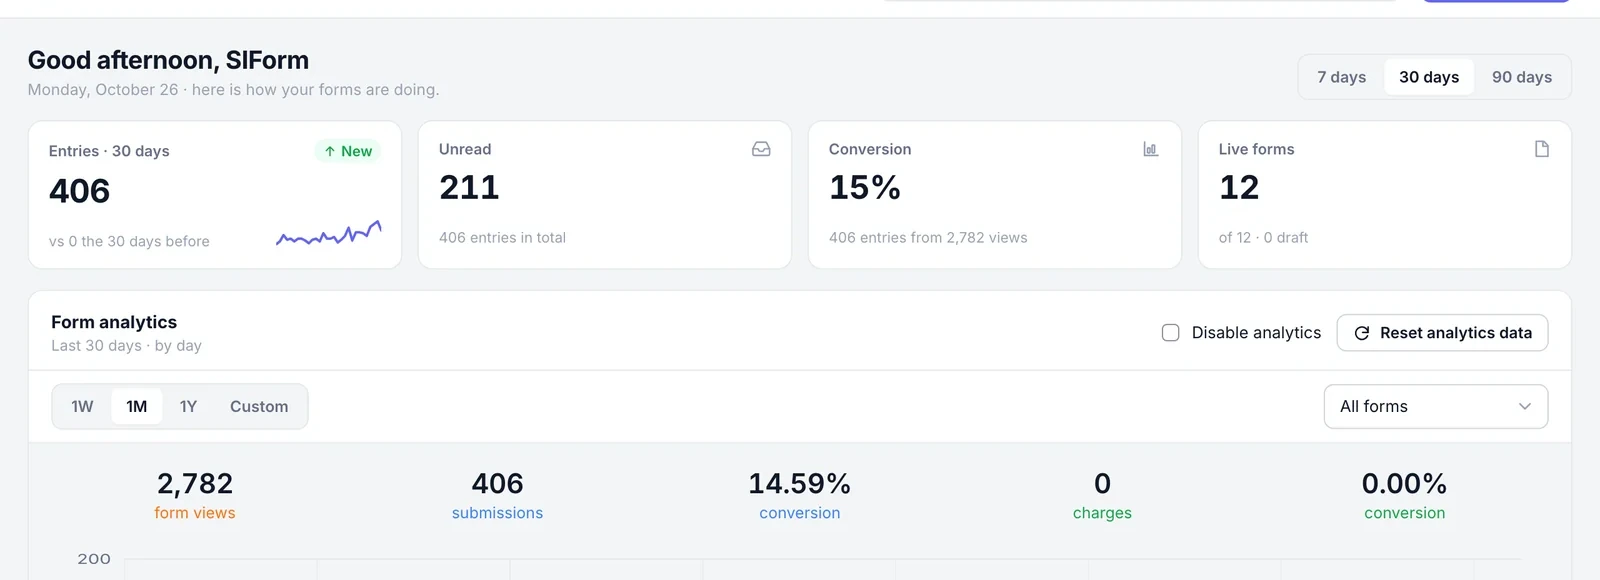This screenshot has width=1600, height=580.
Task: Select the 30 days range
Action: click(x=1429, y=77)
